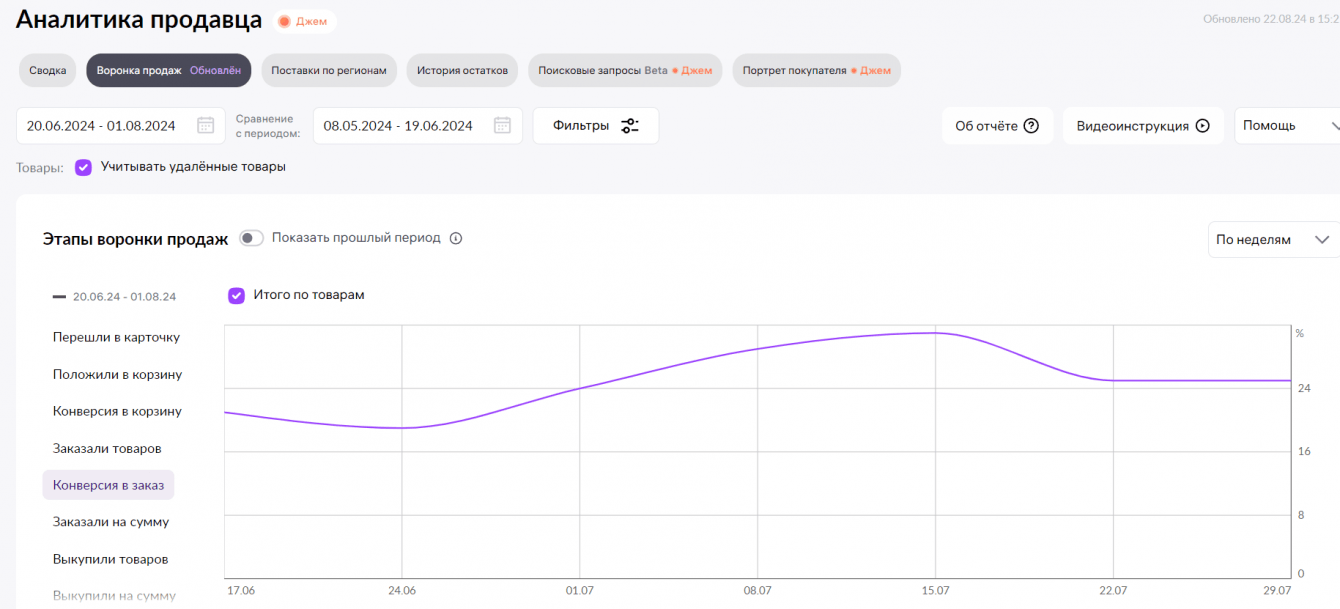Click the 20.06.24 - 01.08.24 legend line marker

point(59,297)
